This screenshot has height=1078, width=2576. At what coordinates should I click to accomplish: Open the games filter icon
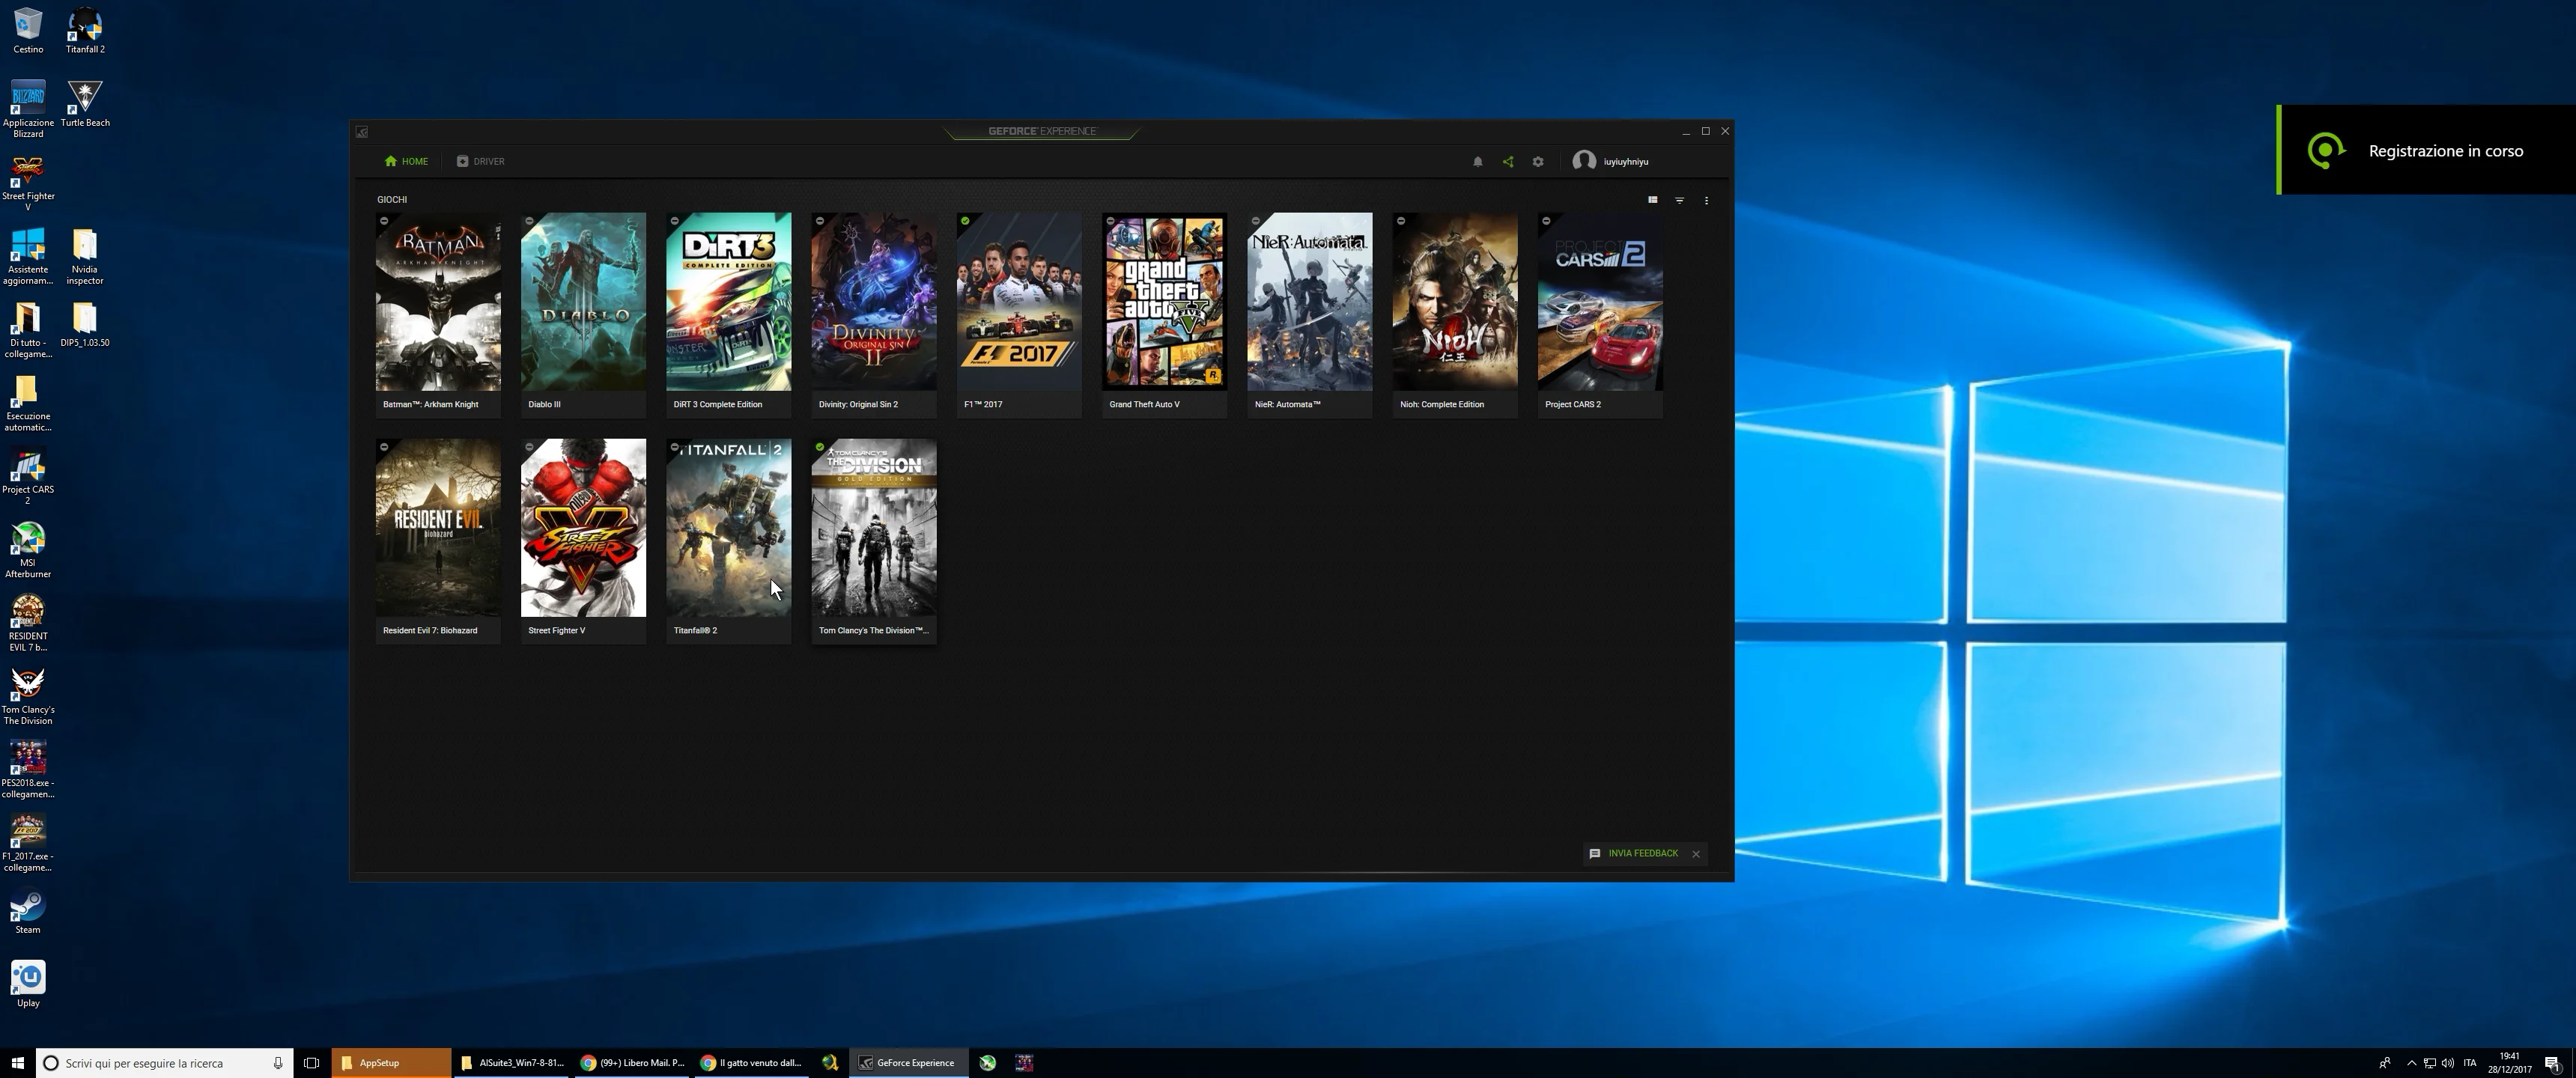pos(1679,200)
